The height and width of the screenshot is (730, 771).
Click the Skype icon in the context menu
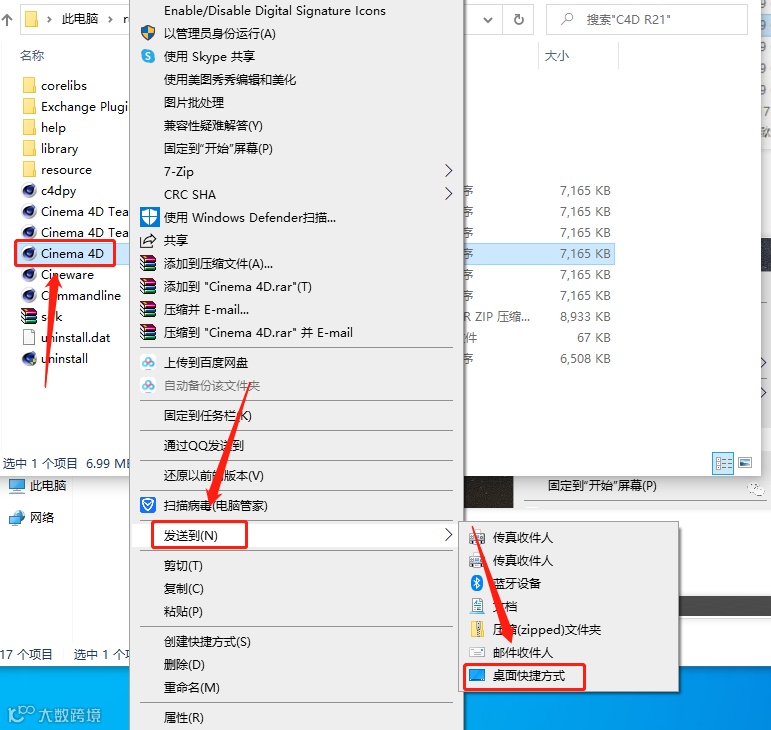click(x=148, y=56)
